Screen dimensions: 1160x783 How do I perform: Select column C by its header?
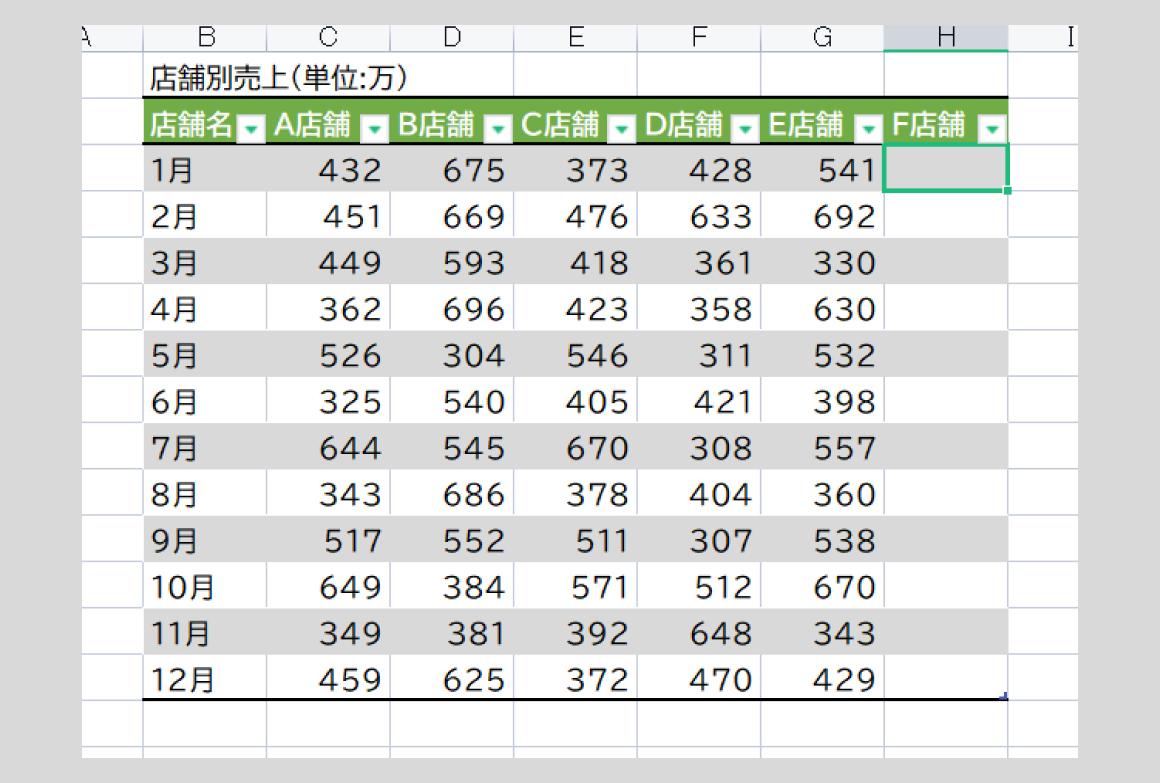click(328, 37)
